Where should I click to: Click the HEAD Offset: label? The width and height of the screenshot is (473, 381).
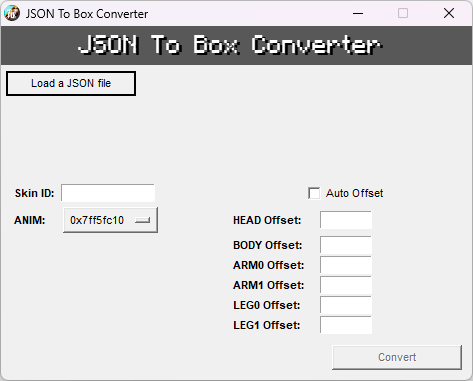267,220
